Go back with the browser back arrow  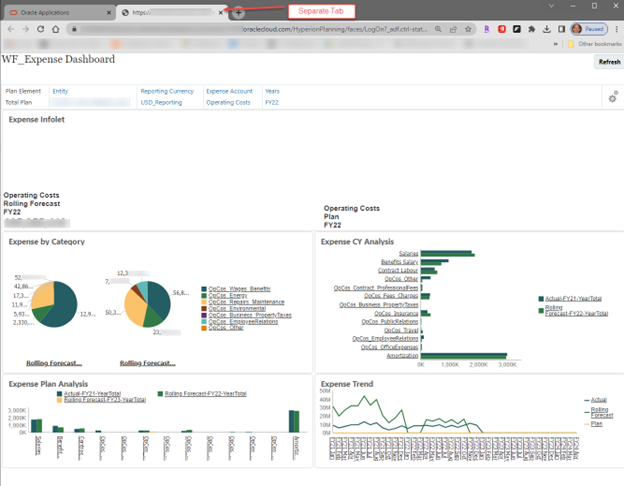point(11,29)
